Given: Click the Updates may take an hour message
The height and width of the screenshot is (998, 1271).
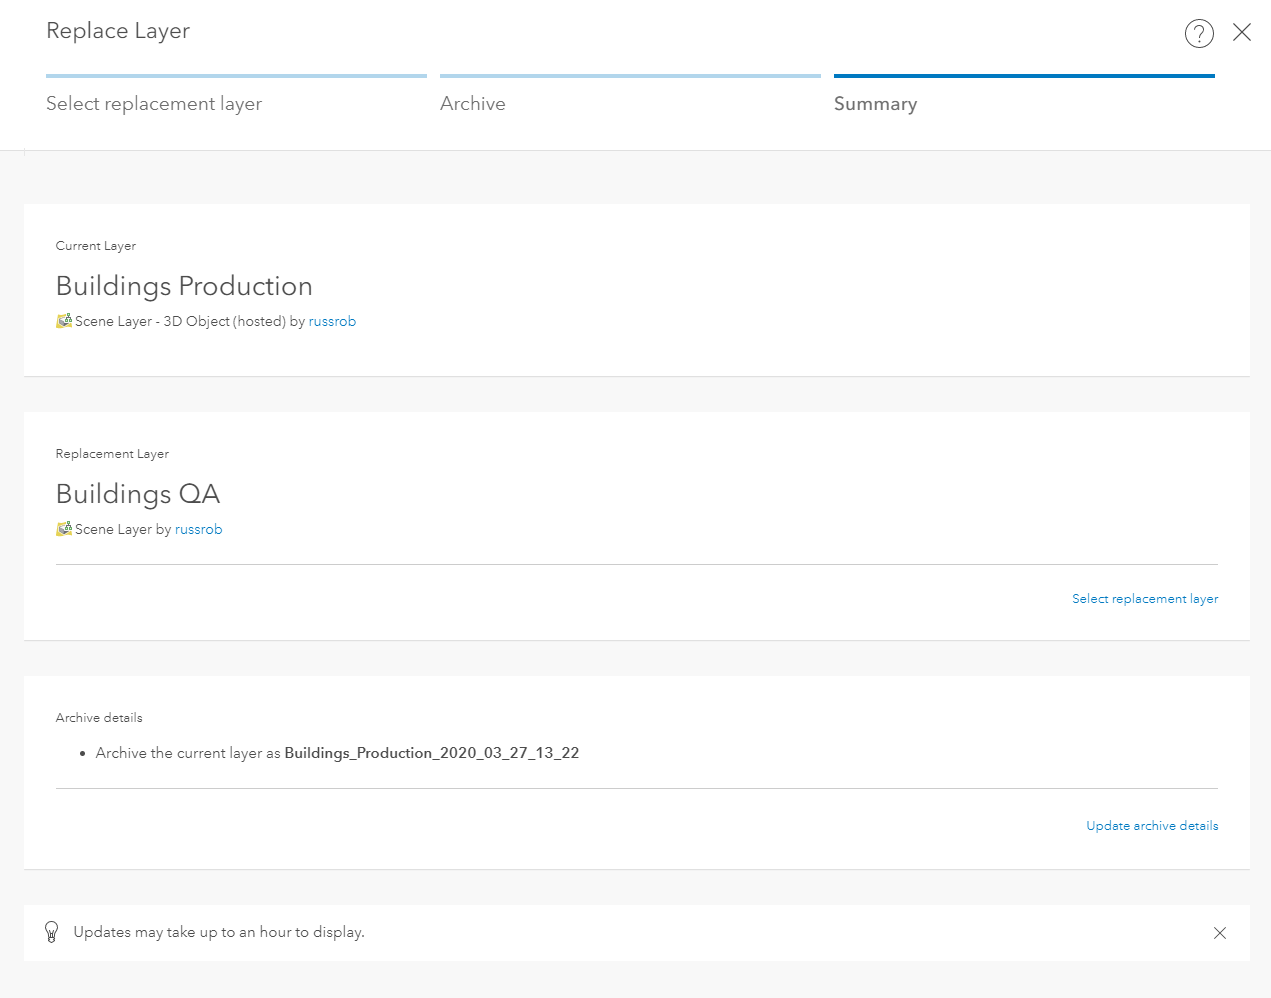Looking at the screenshot, I should [x=219, y=932].
